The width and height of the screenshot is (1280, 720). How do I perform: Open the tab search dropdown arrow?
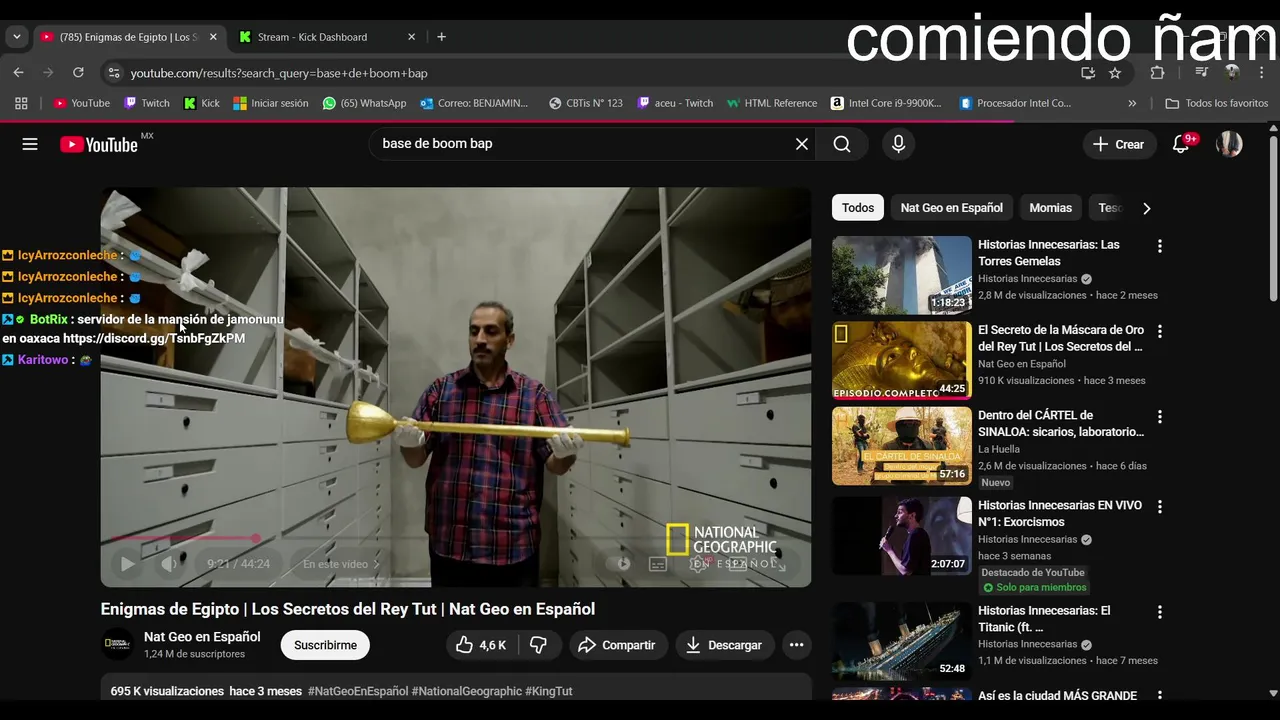click(x=16, y=37)
